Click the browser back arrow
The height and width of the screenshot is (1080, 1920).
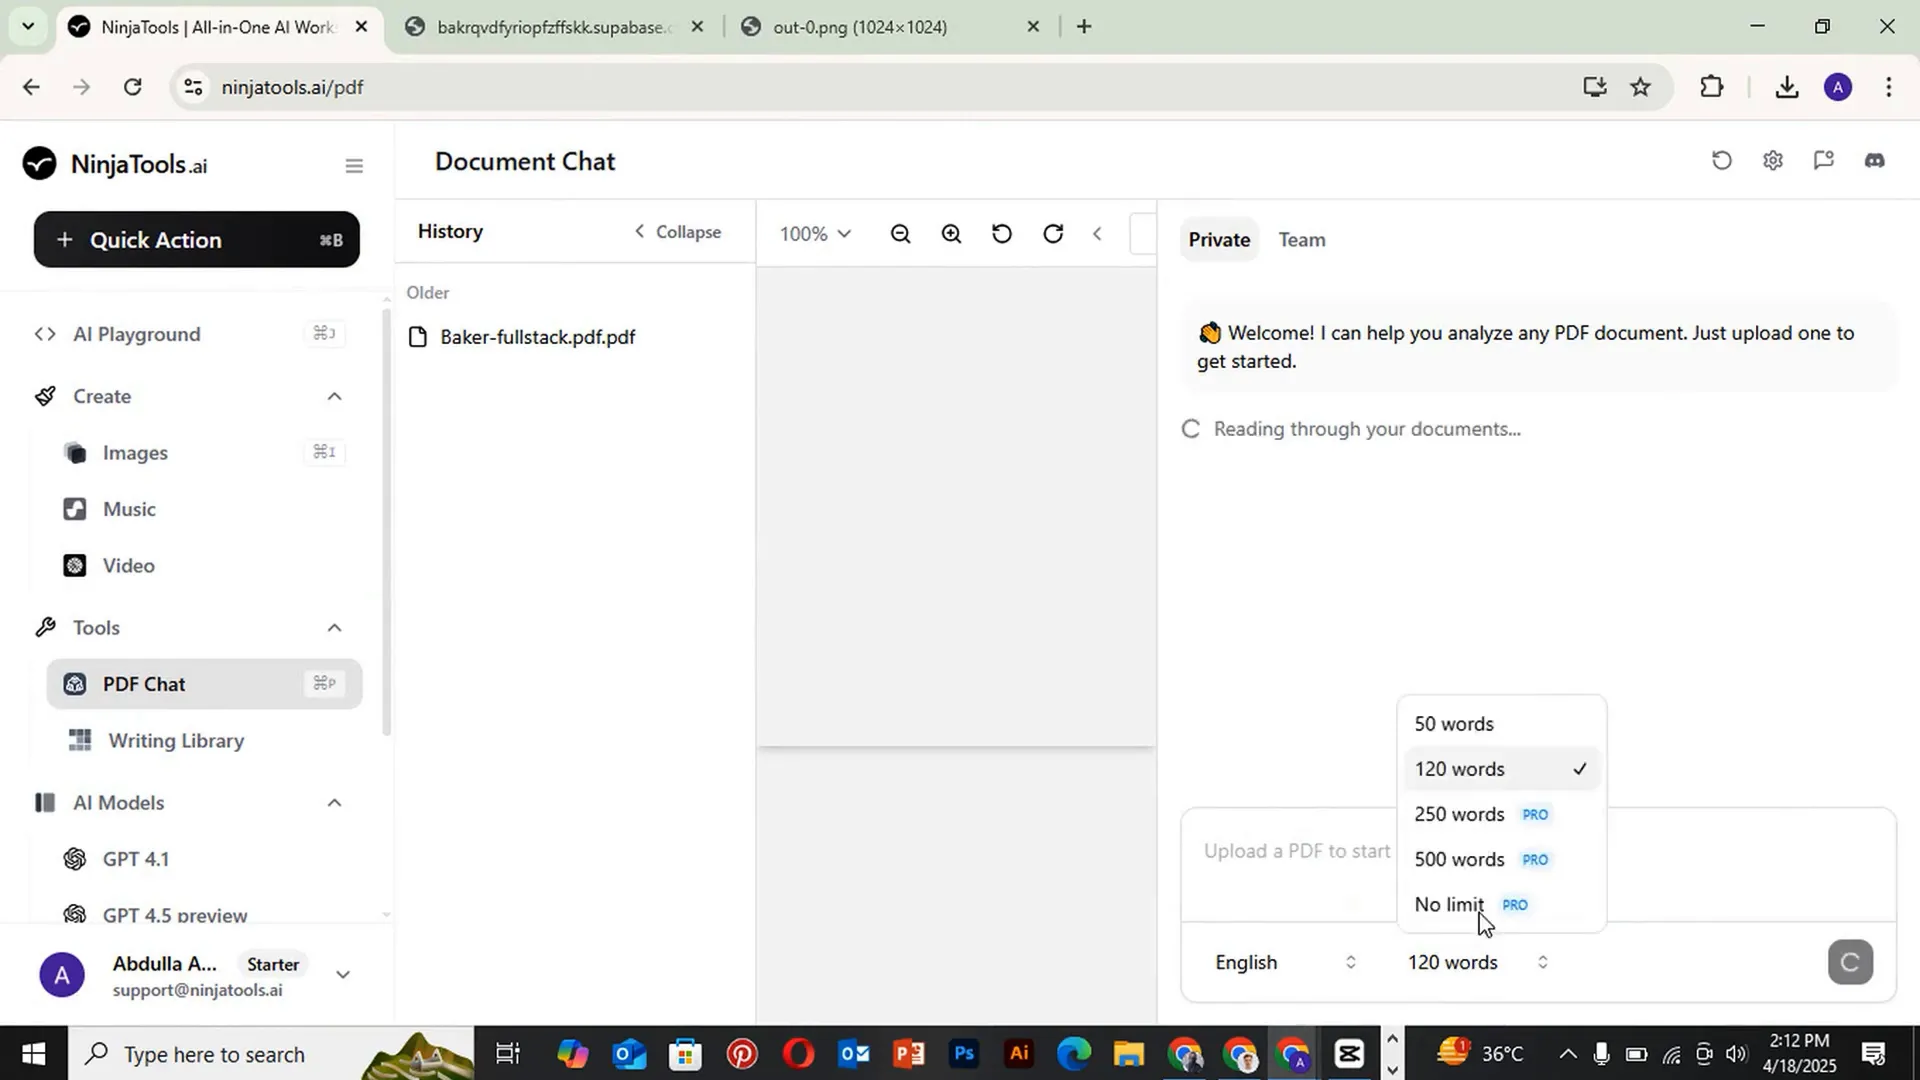click(x=31, y=87)
